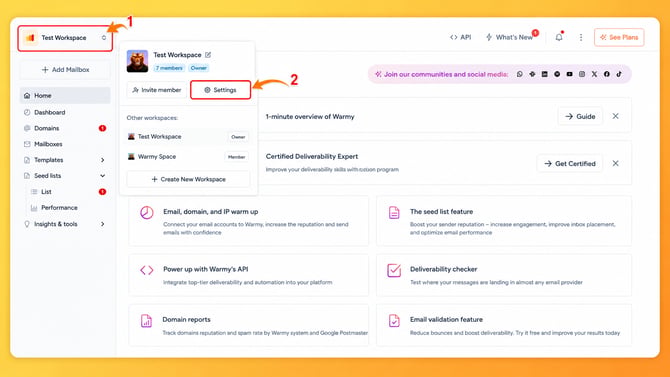The height and width of the screenshot is (377, 670).
Task: Open the API link in the header
Action: [460, 37]
